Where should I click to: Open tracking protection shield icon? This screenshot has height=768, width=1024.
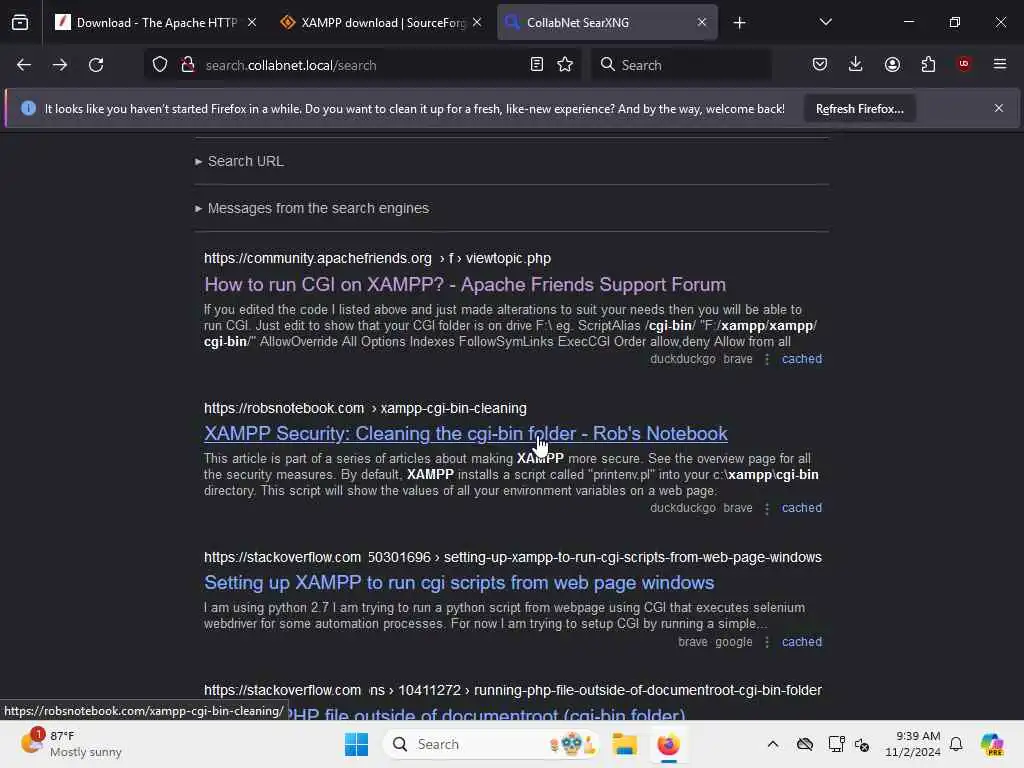[x=160, y=65]
